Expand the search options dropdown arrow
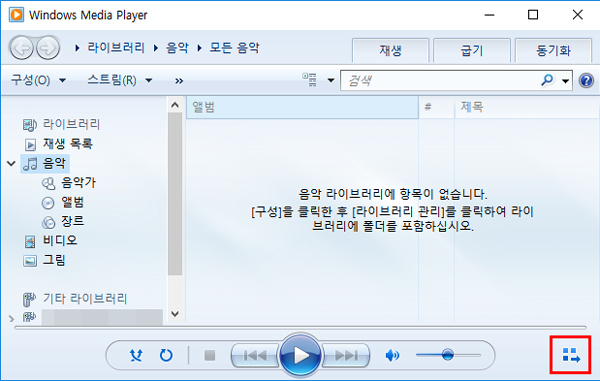This screenshot has width=600, height=381. pos(565,81)
